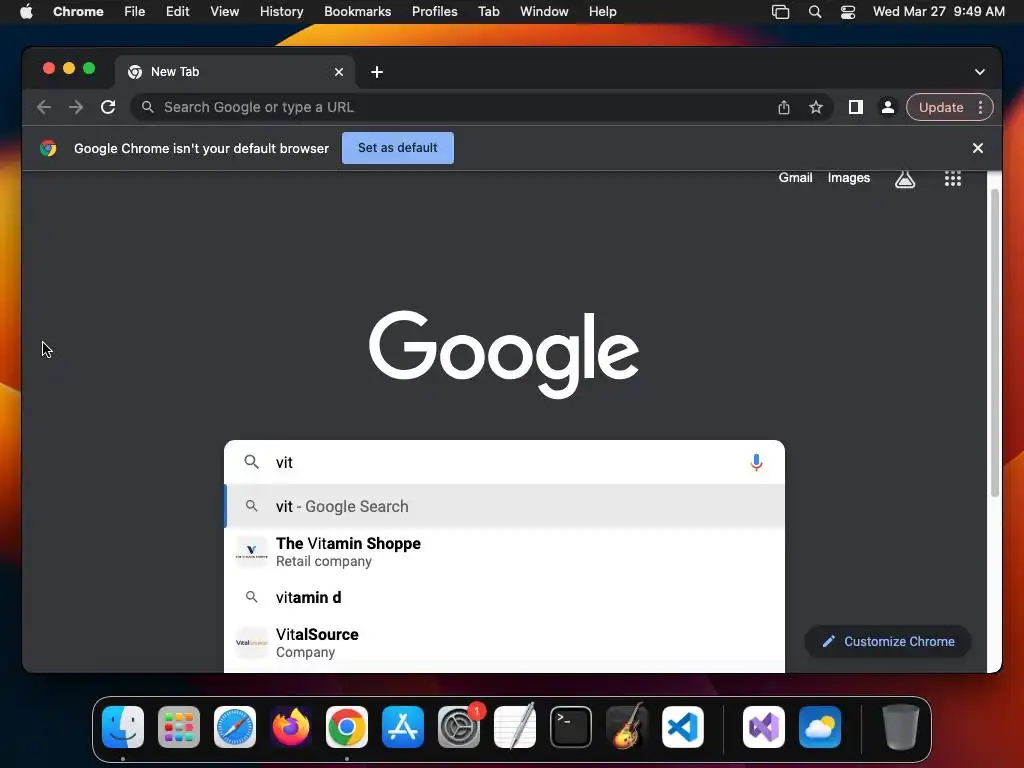1024x768 pixels.
Task: Open Visual Studio Code from Dock
Action: [683, 727]
